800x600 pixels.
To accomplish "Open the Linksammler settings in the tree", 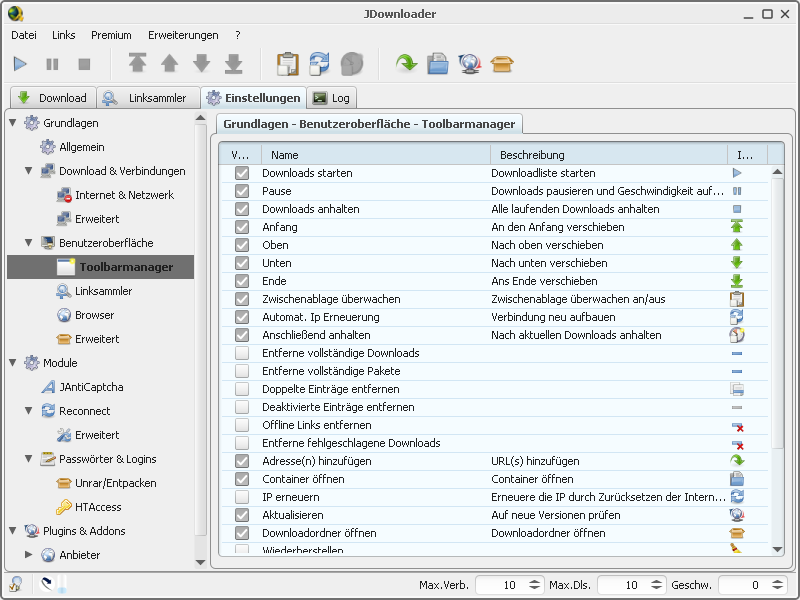I will click(x=104, y=291).
